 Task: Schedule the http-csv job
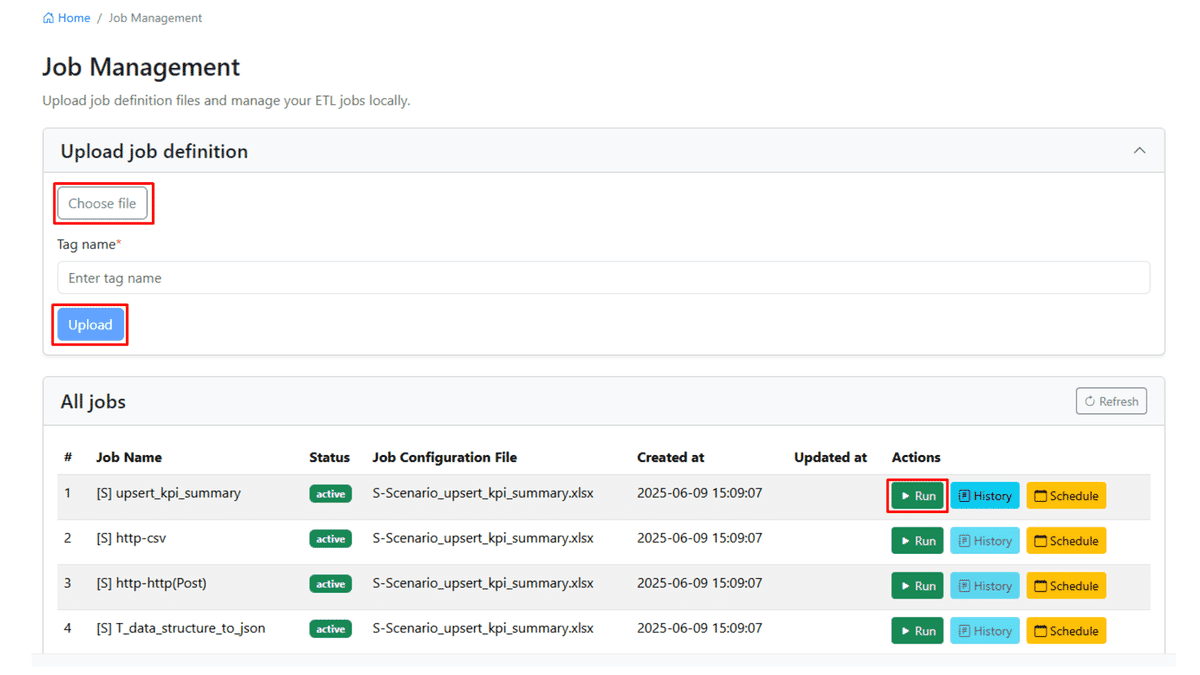(1066, 541)
